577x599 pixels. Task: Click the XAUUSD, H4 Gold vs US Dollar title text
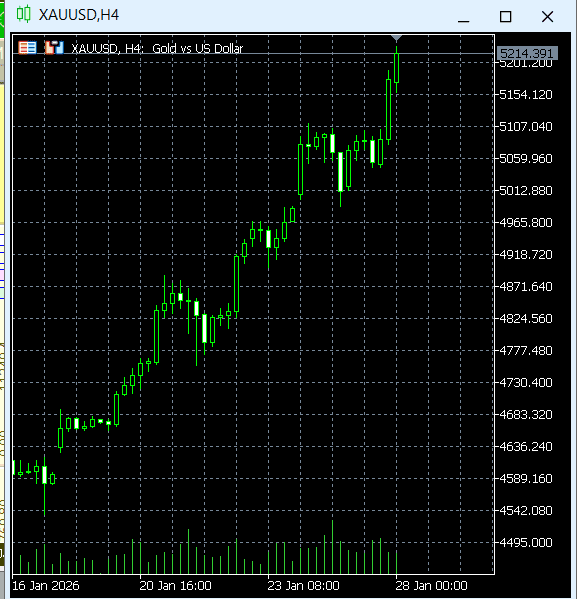[x=157, y=49]
